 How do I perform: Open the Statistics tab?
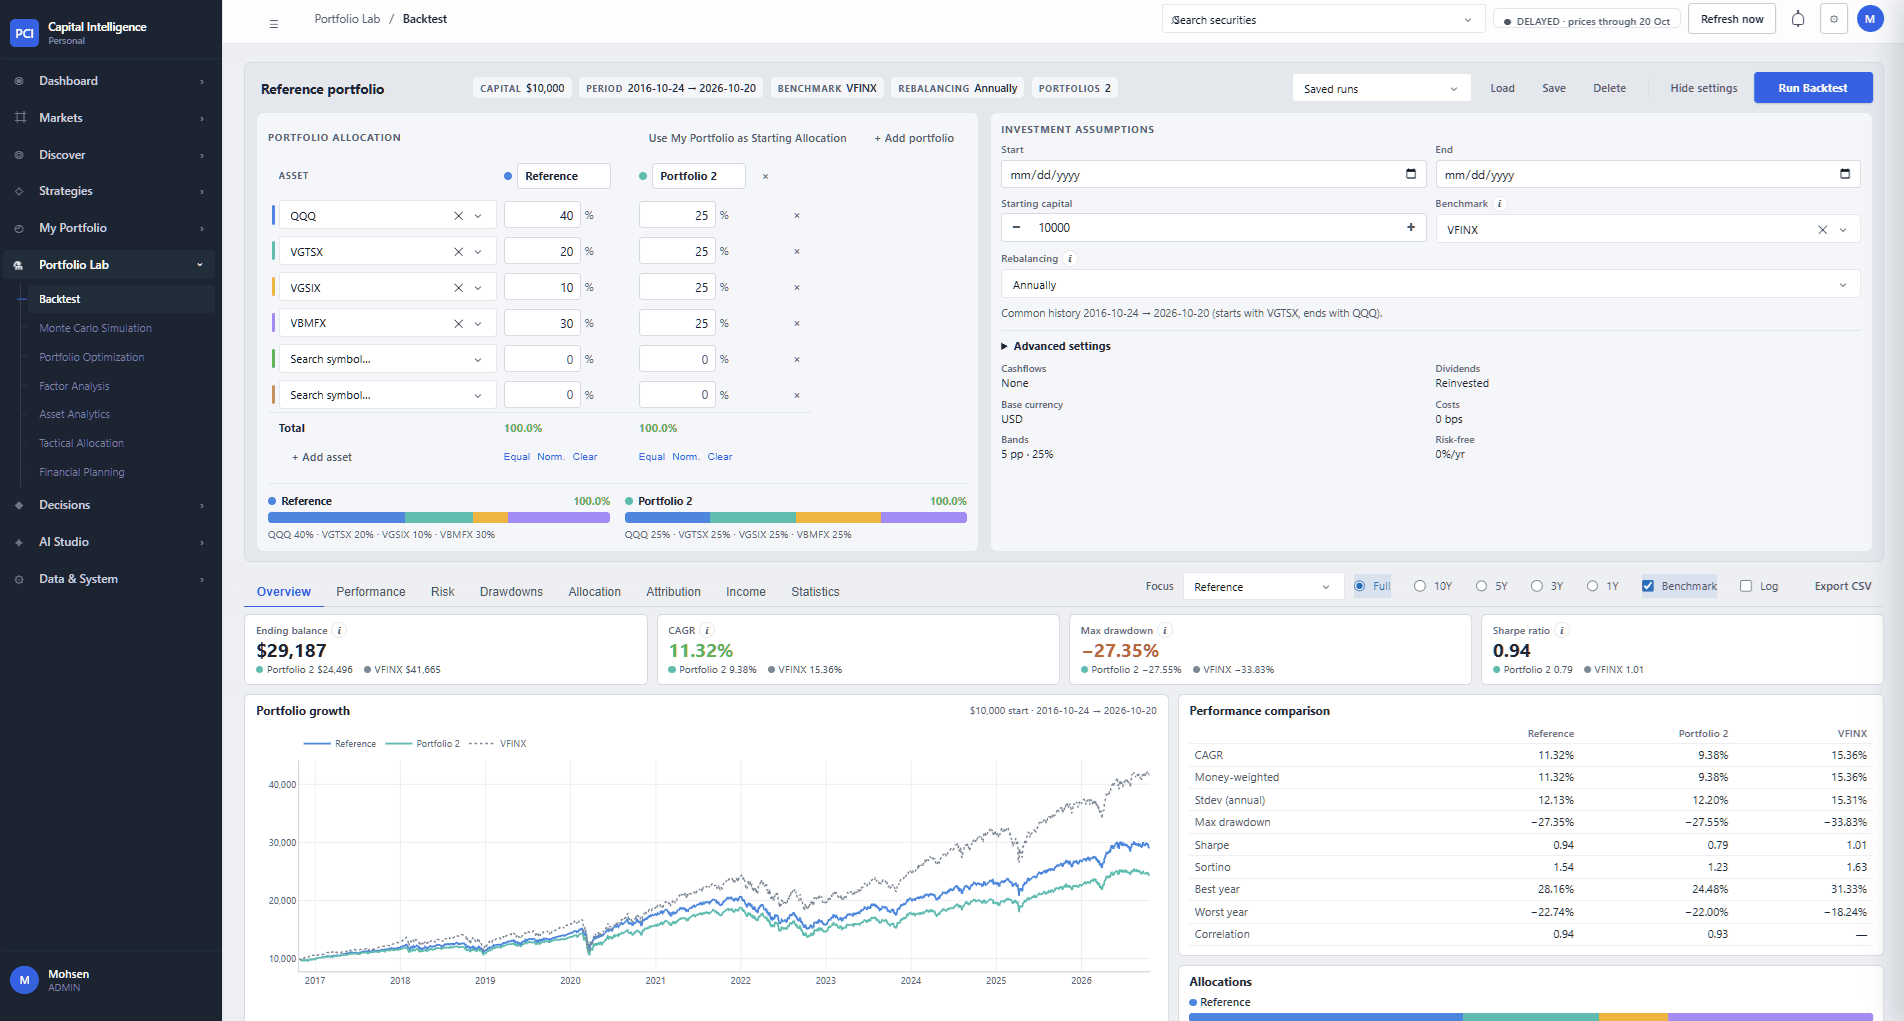[815, 592]
